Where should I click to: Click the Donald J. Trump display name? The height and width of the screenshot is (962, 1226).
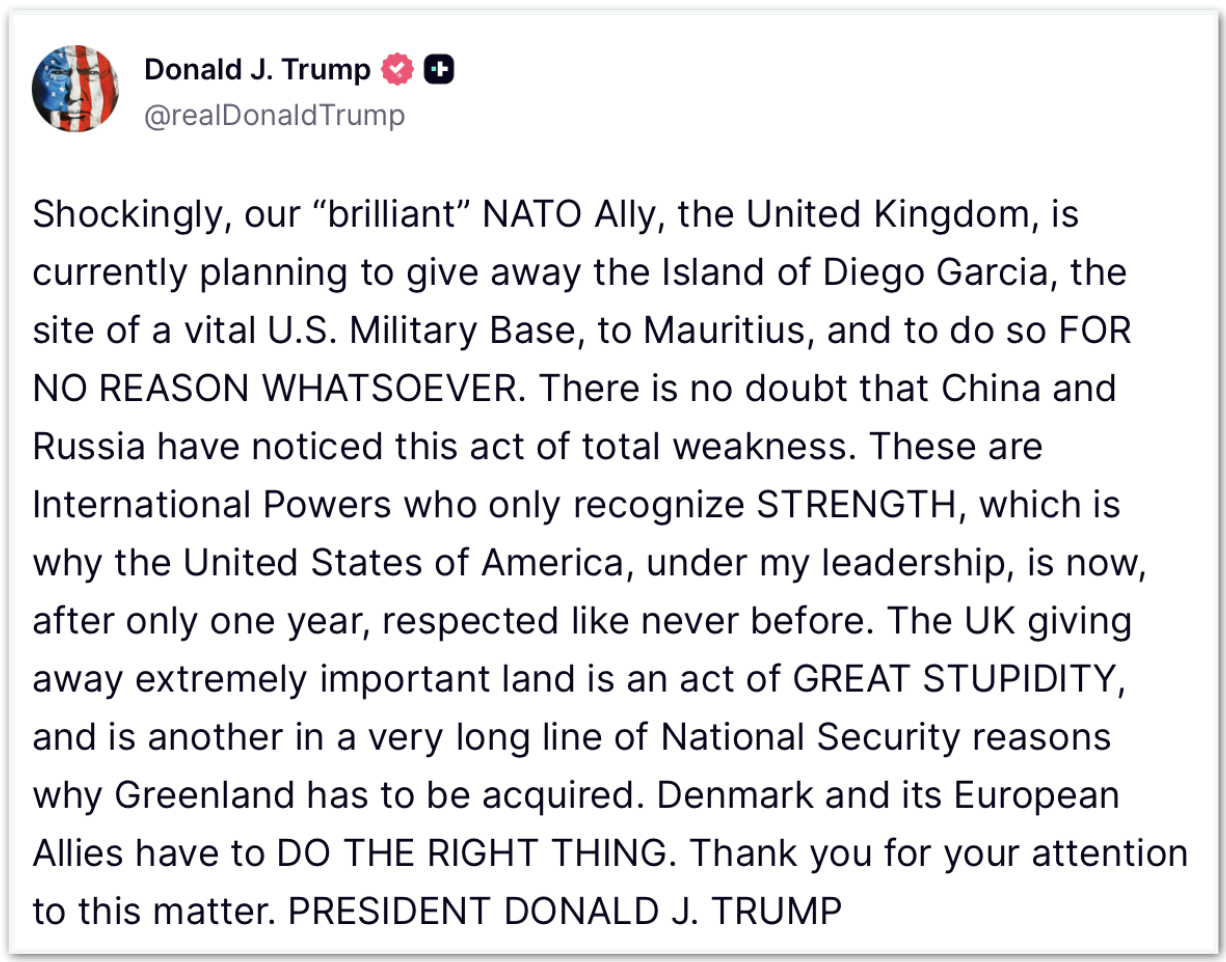point(257,70)
